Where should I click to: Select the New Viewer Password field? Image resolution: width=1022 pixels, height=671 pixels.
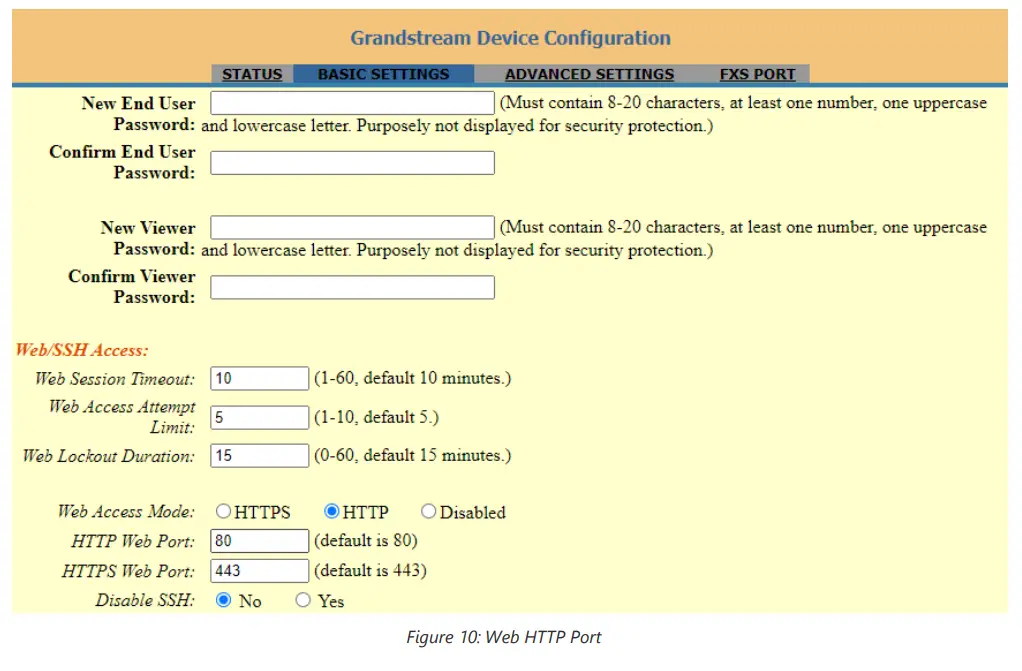coord(352,228)
